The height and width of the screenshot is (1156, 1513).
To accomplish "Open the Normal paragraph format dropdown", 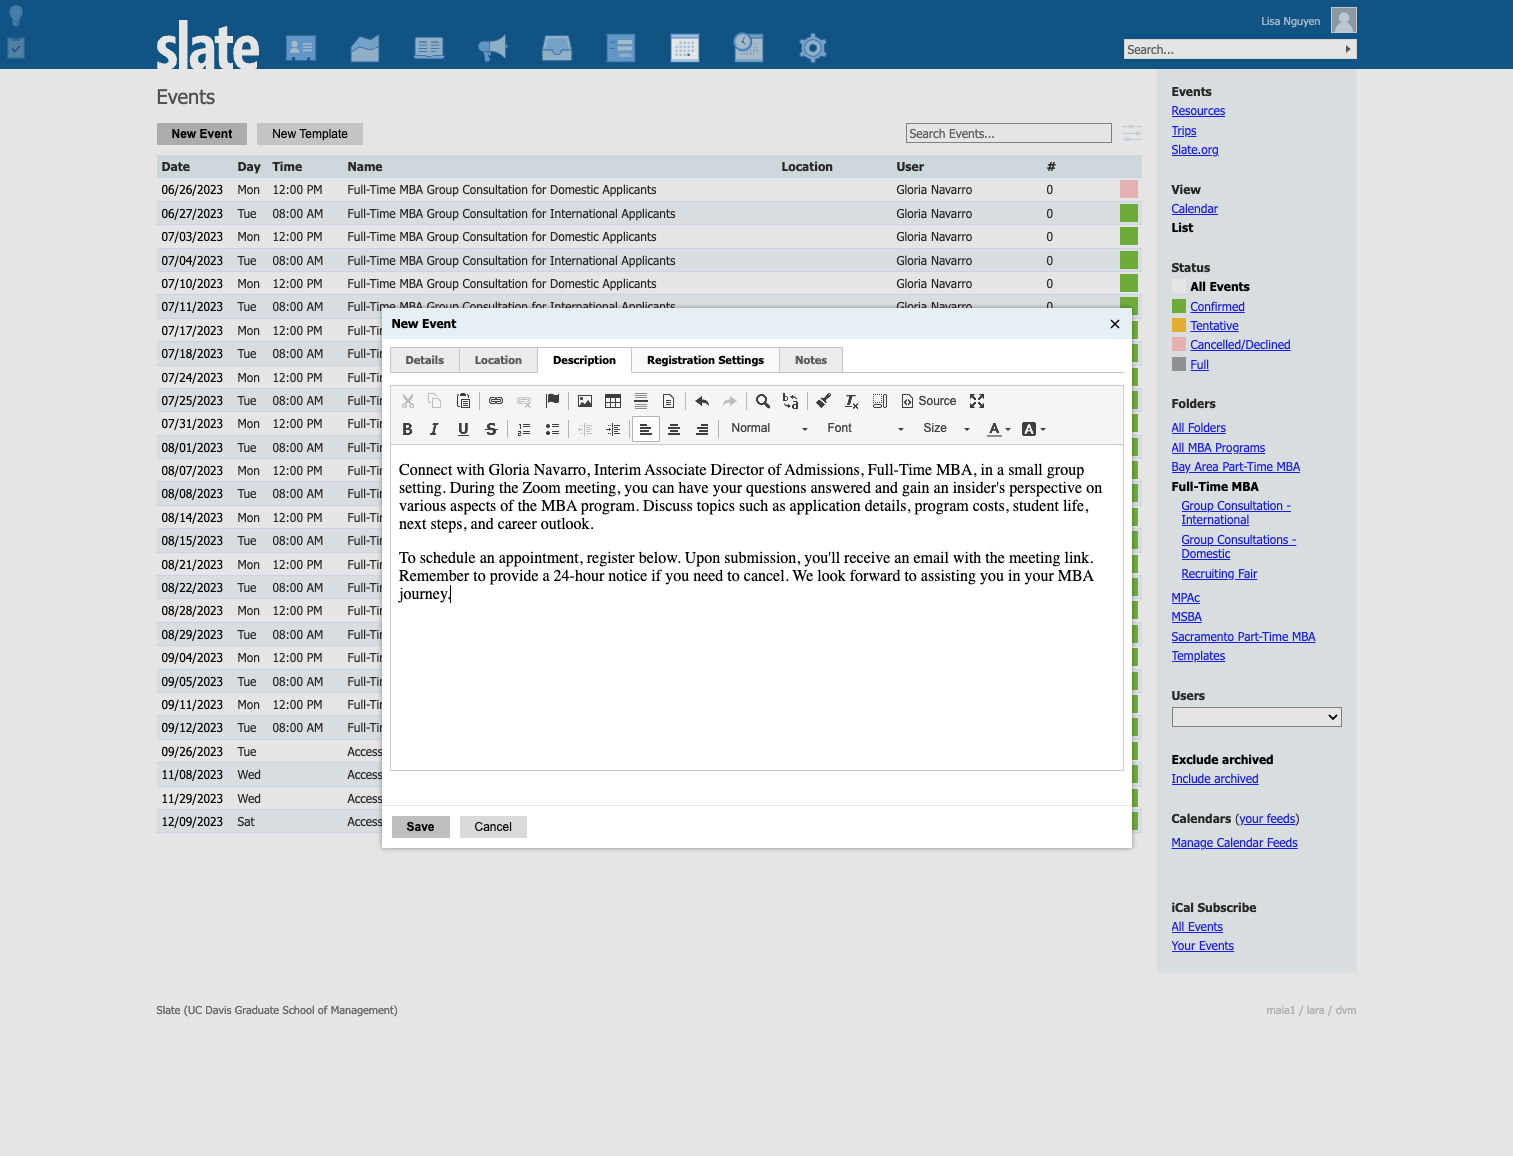I will 769,429.
